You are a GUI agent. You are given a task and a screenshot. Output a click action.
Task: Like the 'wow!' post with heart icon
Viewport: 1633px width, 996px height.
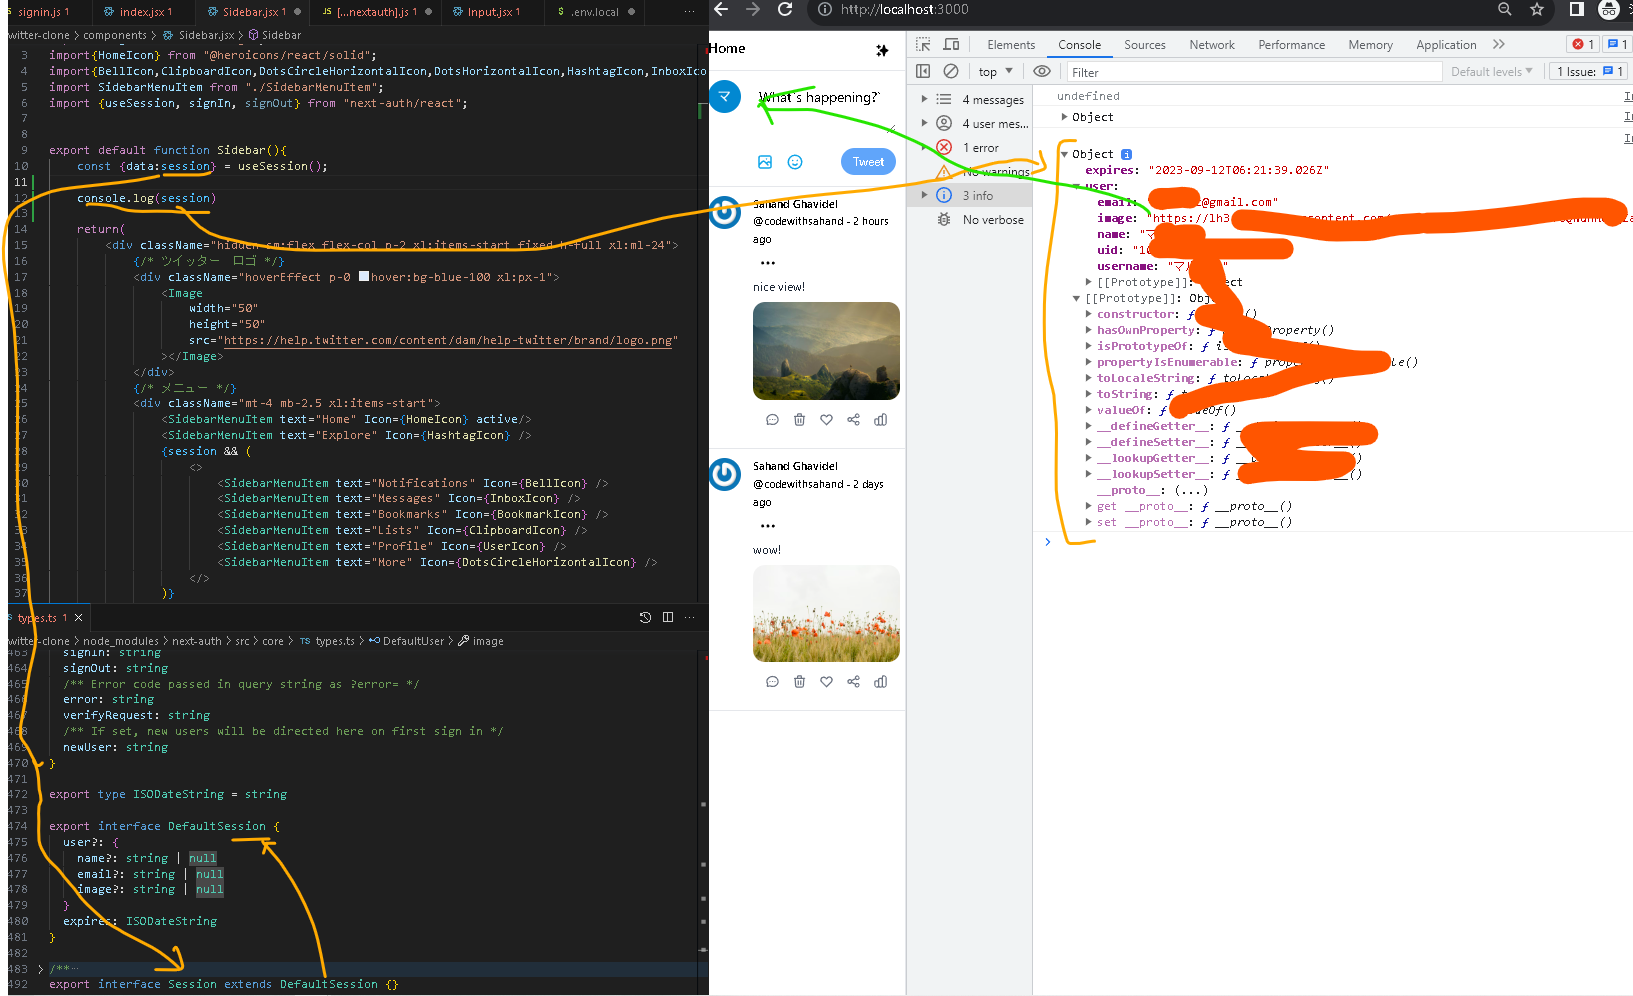826,682
